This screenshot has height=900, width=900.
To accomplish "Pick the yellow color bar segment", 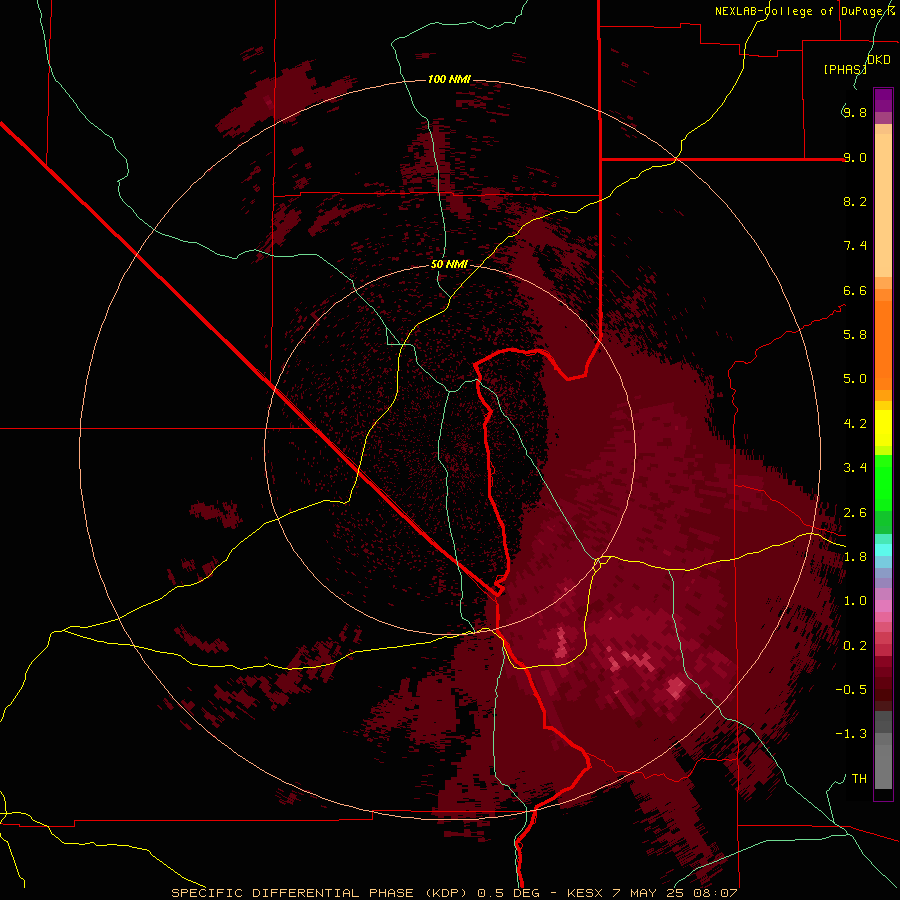I will [883, 428].
